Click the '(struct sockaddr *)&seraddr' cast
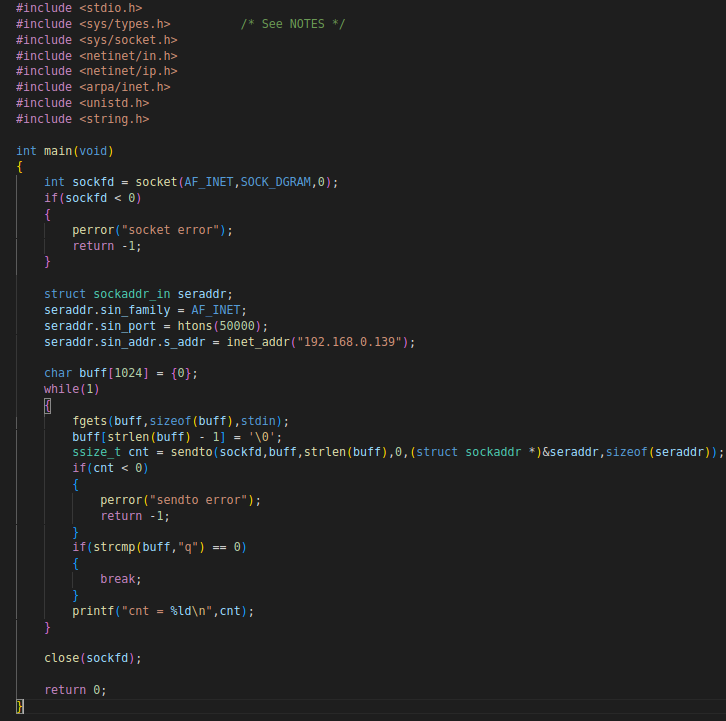 pyautogui.click(x=505, y=452)
